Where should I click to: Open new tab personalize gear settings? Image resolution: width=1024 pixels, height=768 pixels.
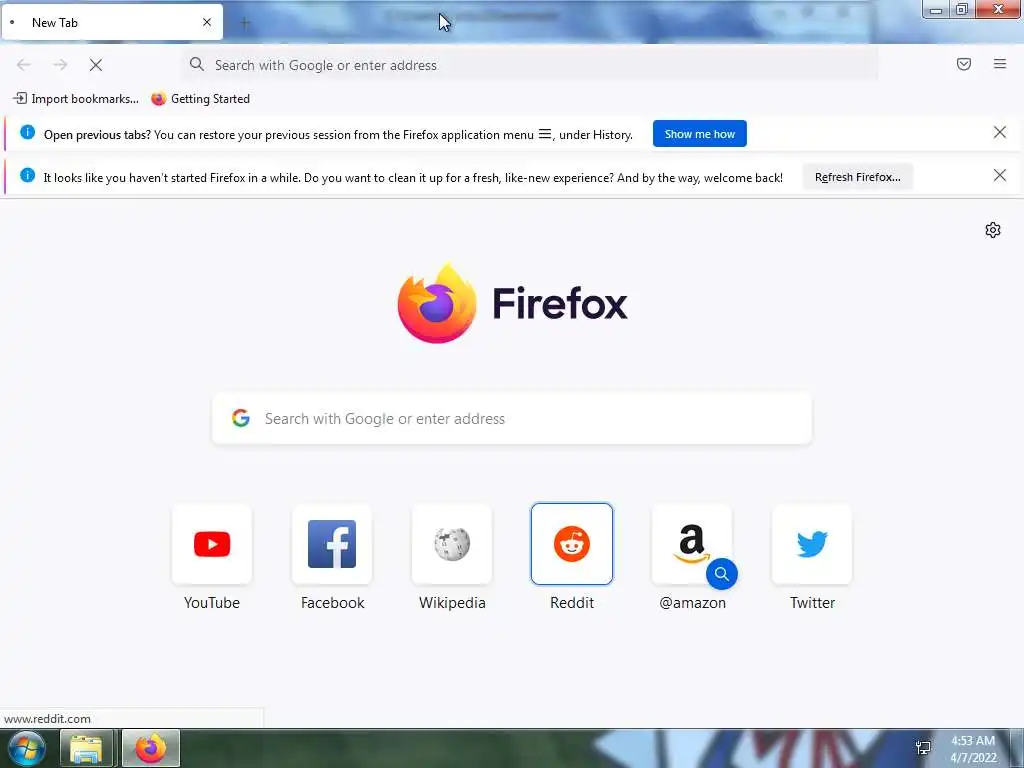coord(993,230)
